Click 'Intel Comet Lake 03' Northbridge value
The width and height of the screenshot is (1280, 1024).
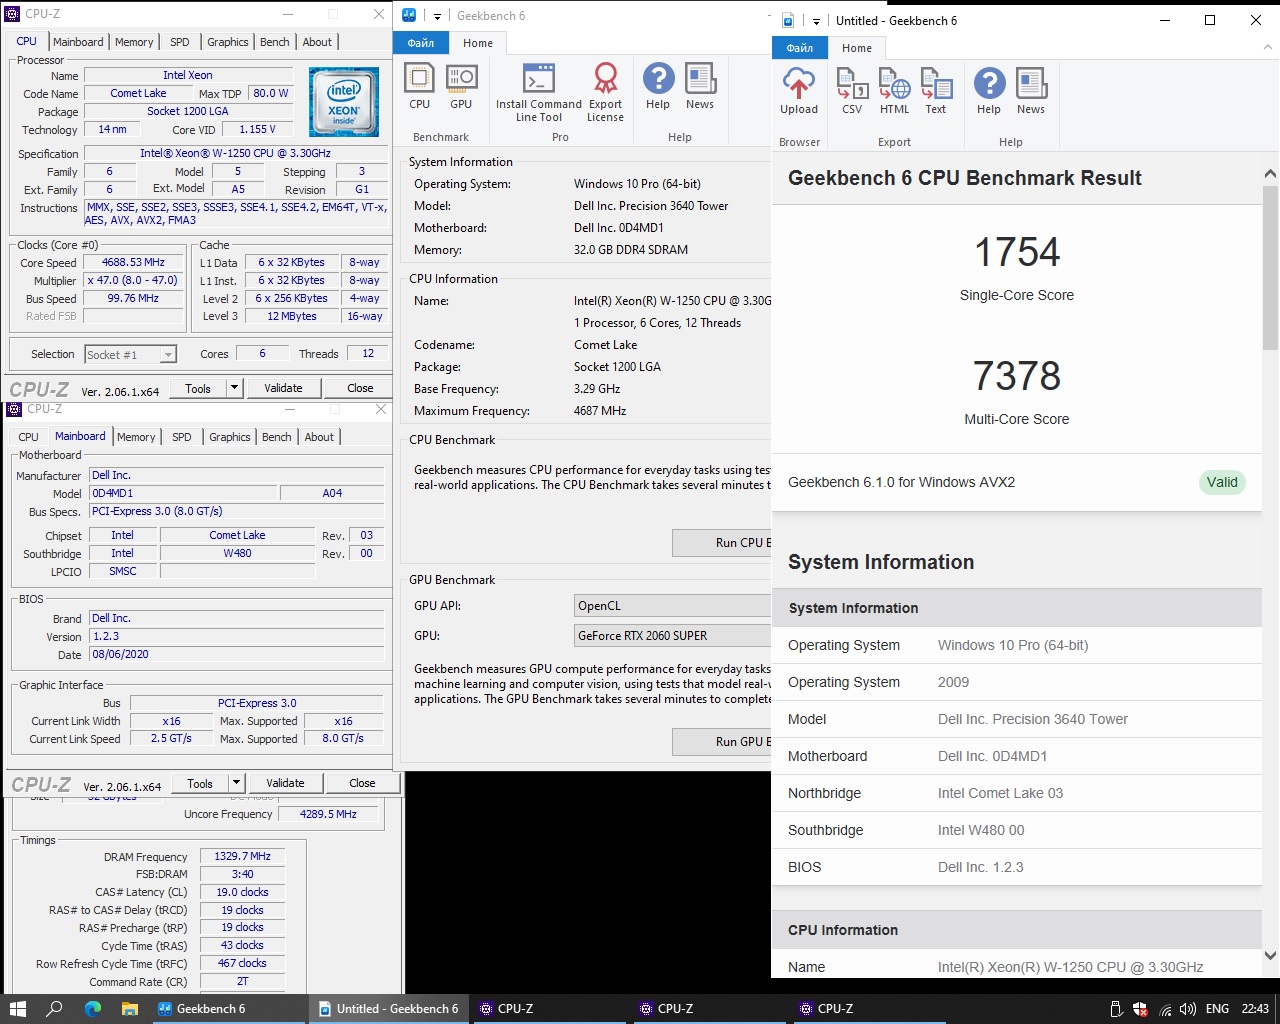[x=1000, y=793]
